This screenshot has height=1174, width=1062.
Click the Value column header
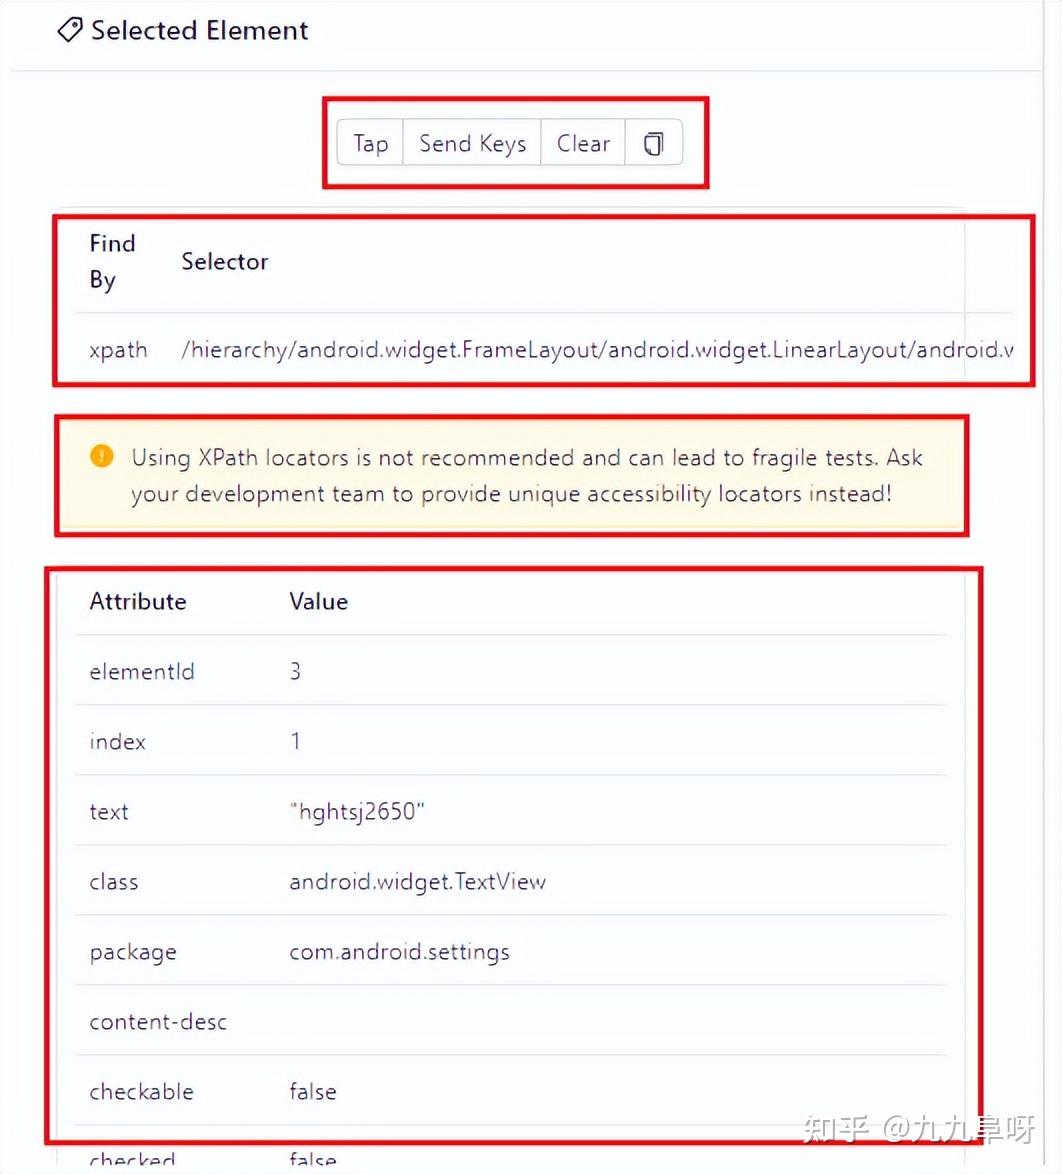point(318,601)
